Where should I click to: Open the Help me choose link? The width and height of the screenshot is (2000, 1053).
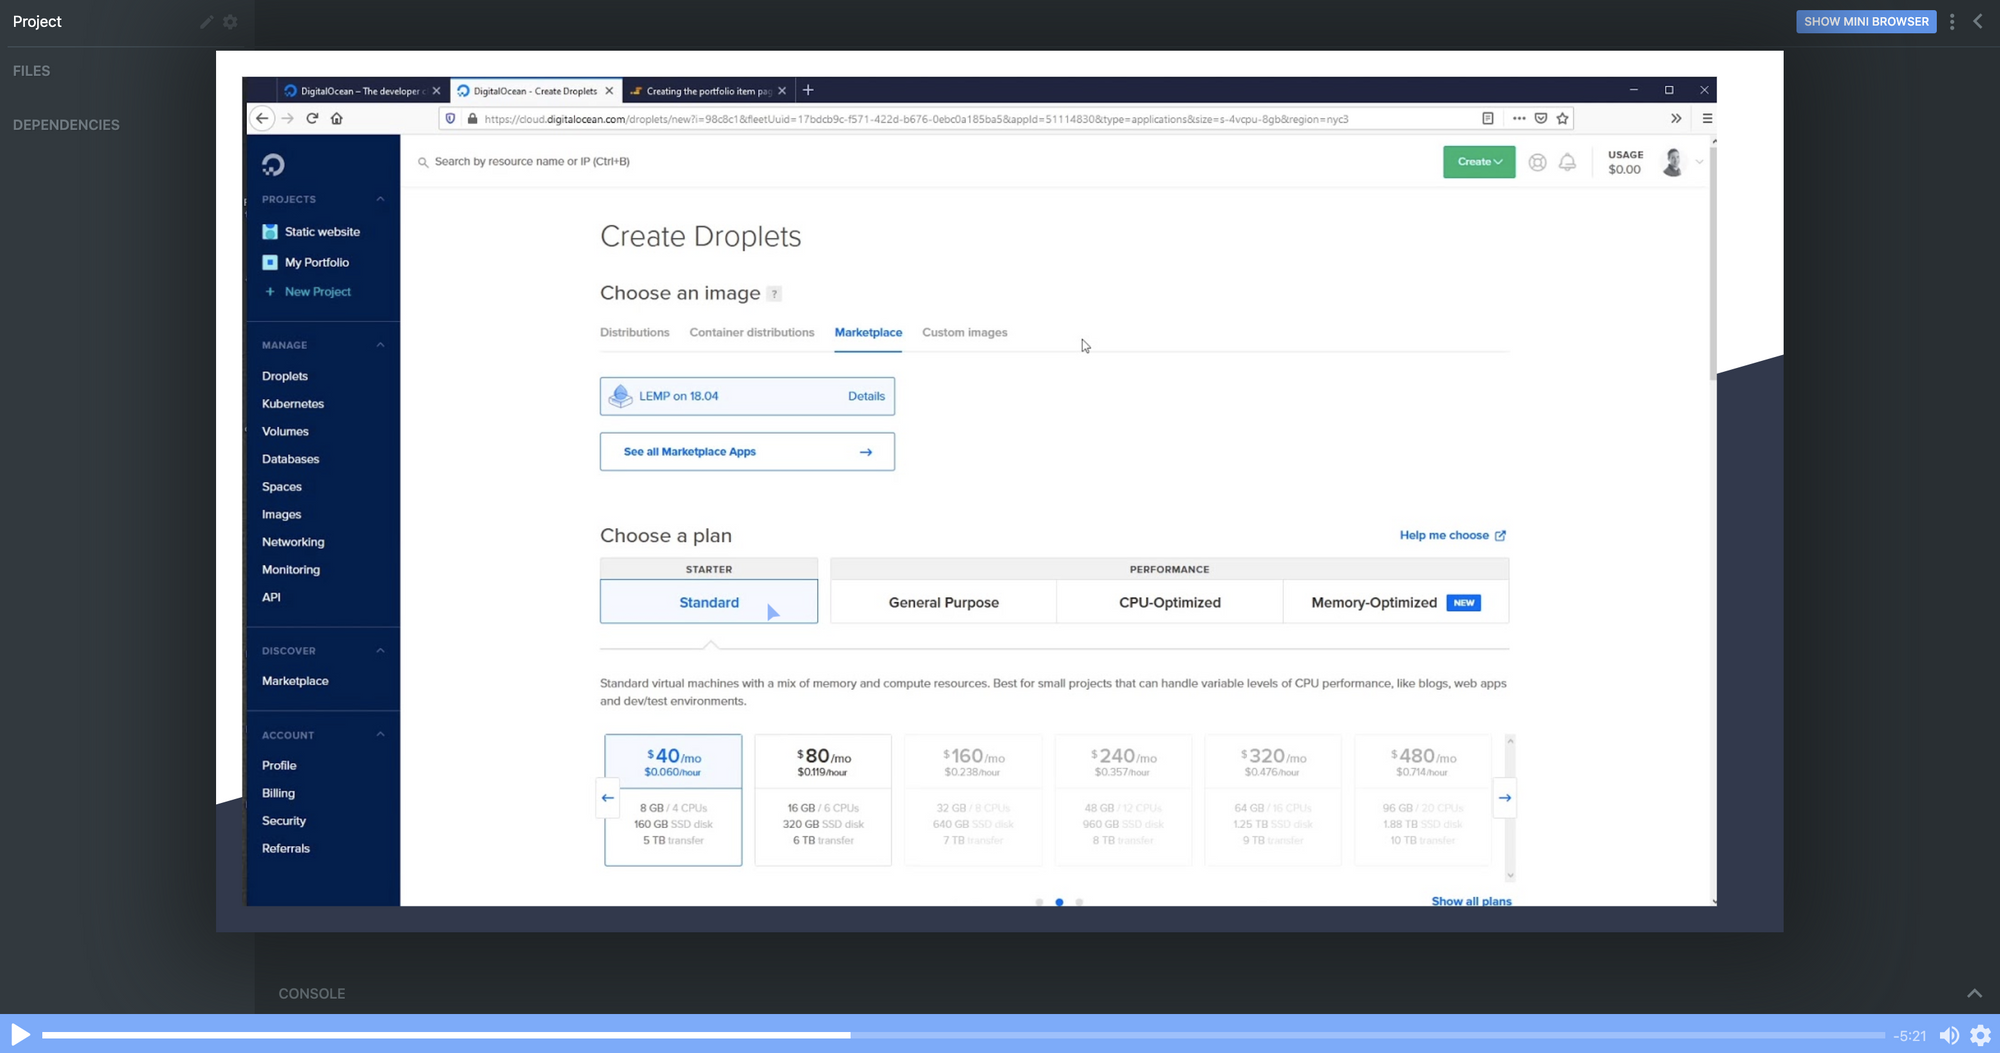(x=1453, y=535)
